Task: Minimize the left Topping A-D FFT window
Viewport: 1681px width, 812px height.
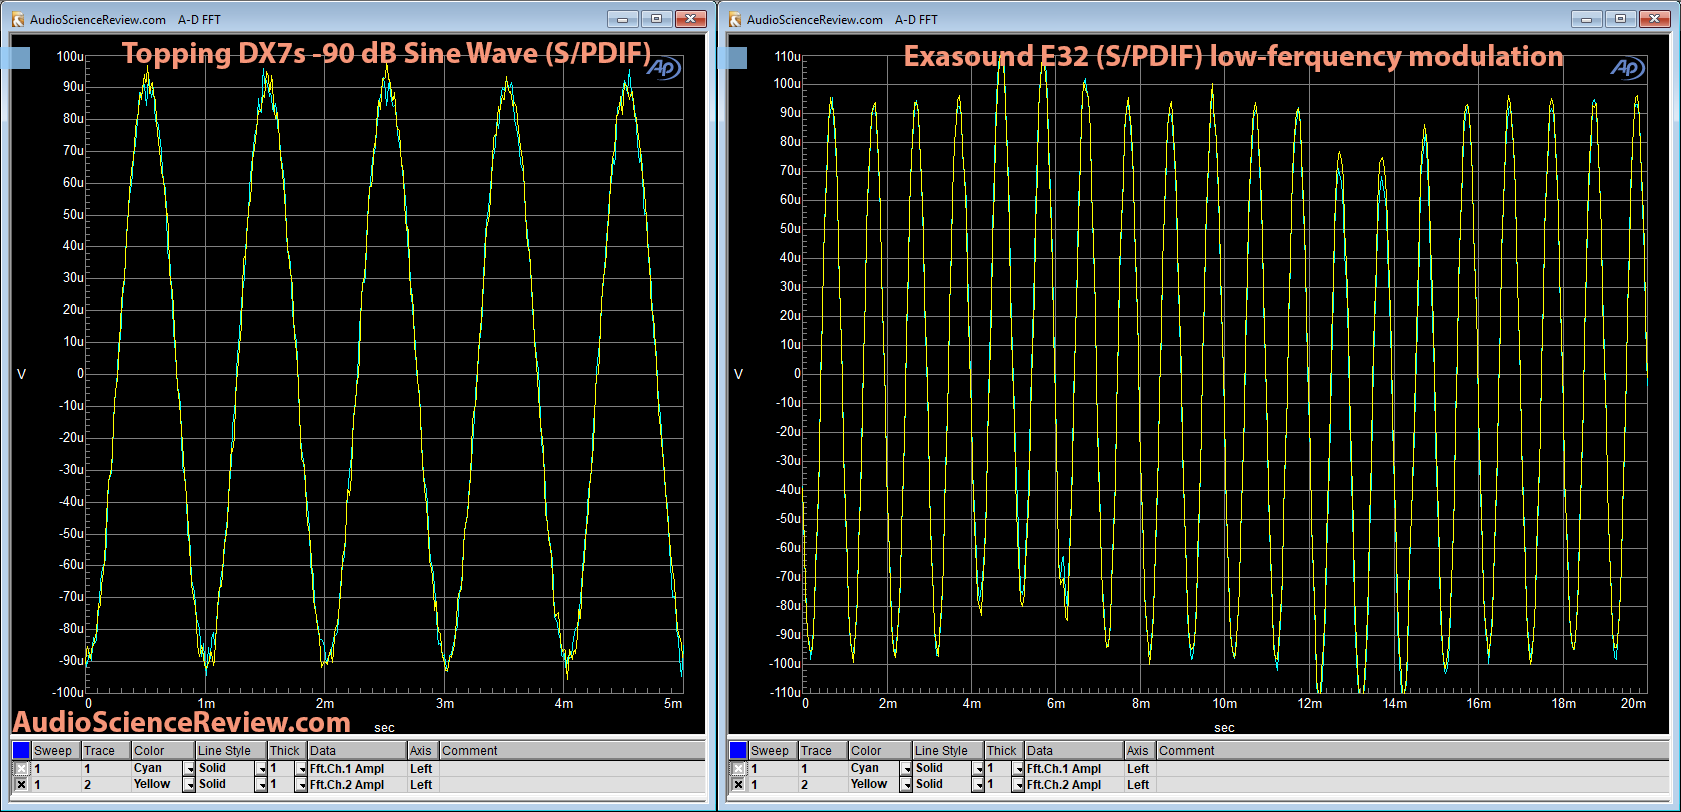Action: [x=622, y=19]
